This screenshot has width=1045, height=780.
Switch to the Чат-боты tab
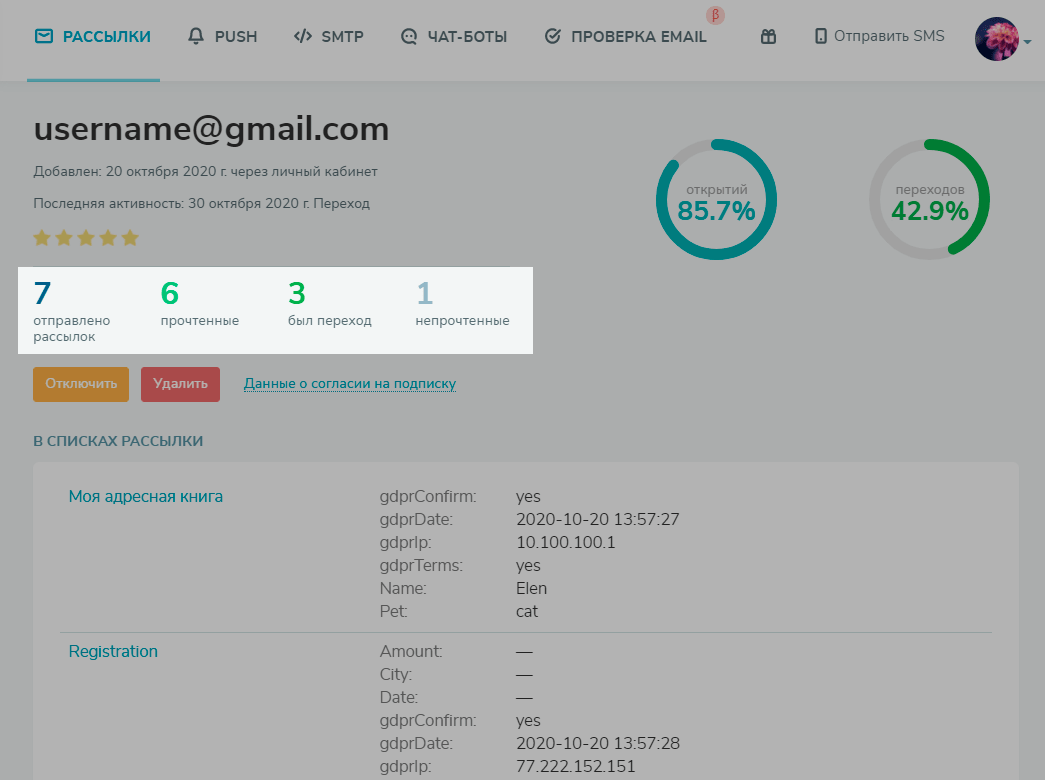point(466,37)
